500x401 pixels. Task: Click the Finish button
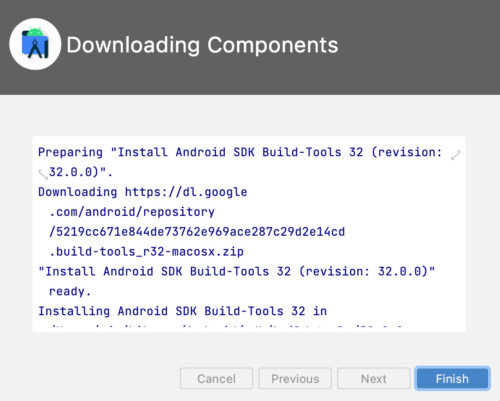click(x=452, y=378)
